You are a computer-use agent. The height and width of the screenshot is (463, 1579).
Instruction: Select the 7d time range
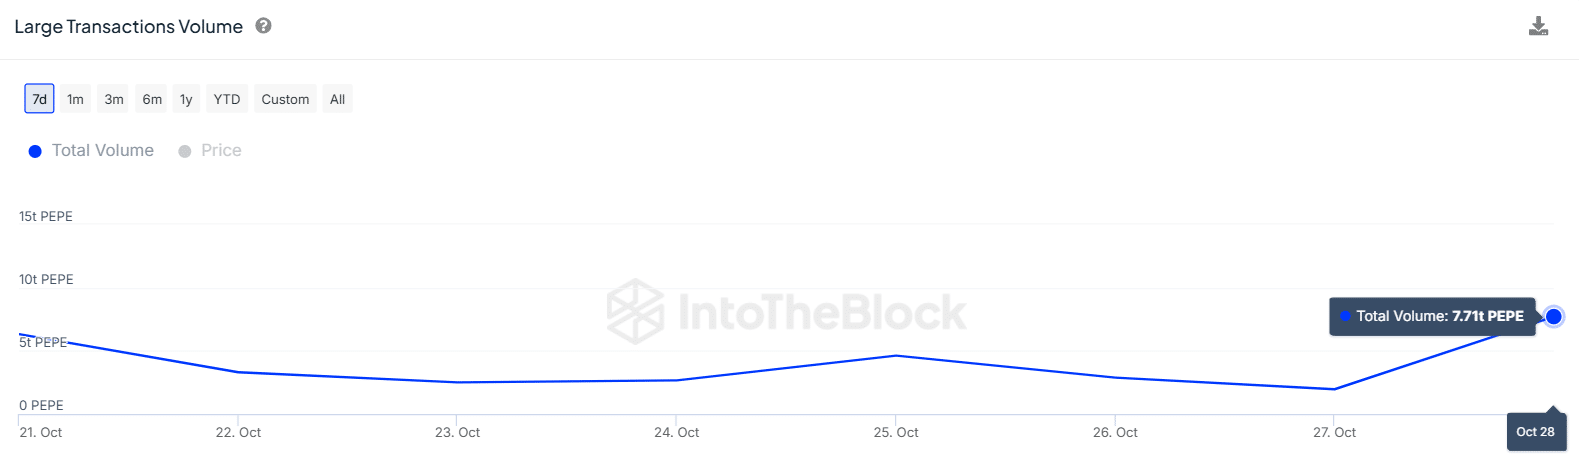point(39,99)
